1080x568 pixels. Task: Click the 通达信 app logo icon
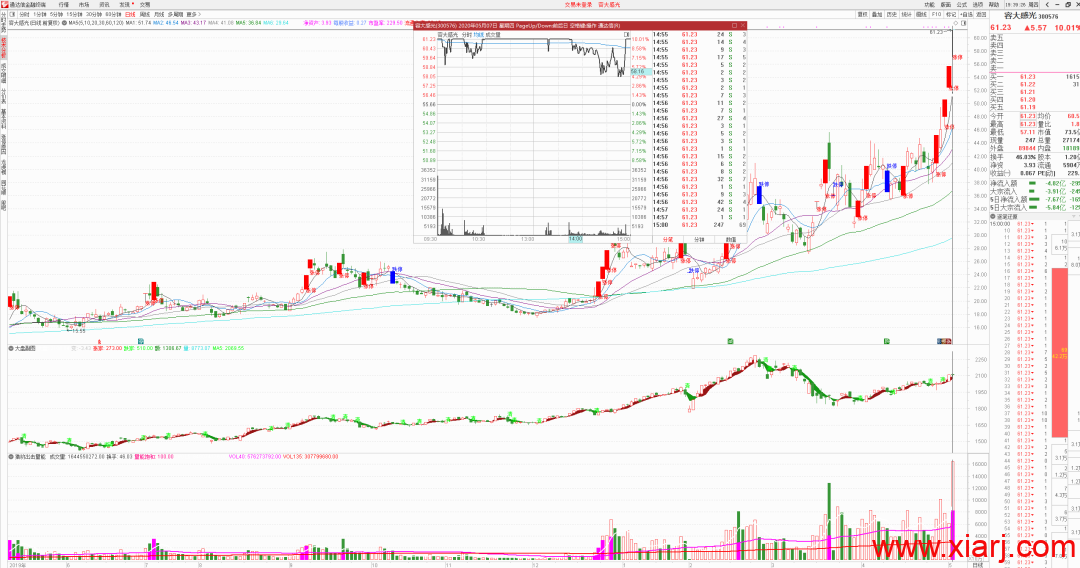(x=4, y=5)
